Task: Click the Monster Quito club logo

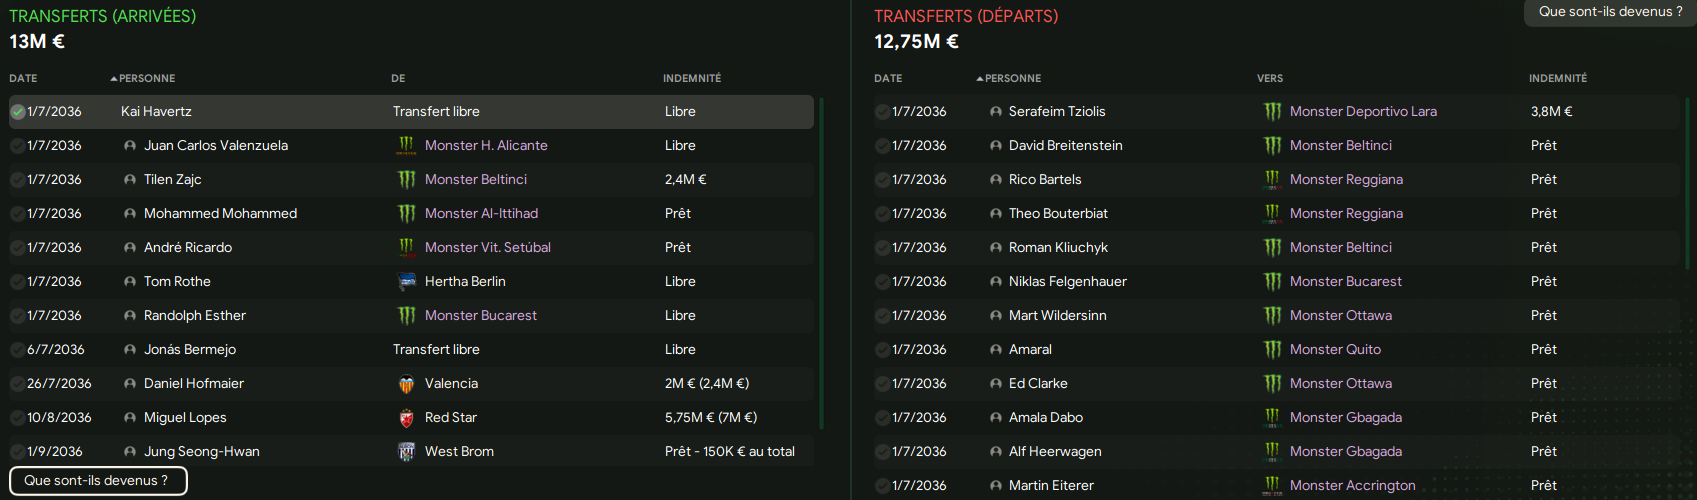Action: point(1272,350)
